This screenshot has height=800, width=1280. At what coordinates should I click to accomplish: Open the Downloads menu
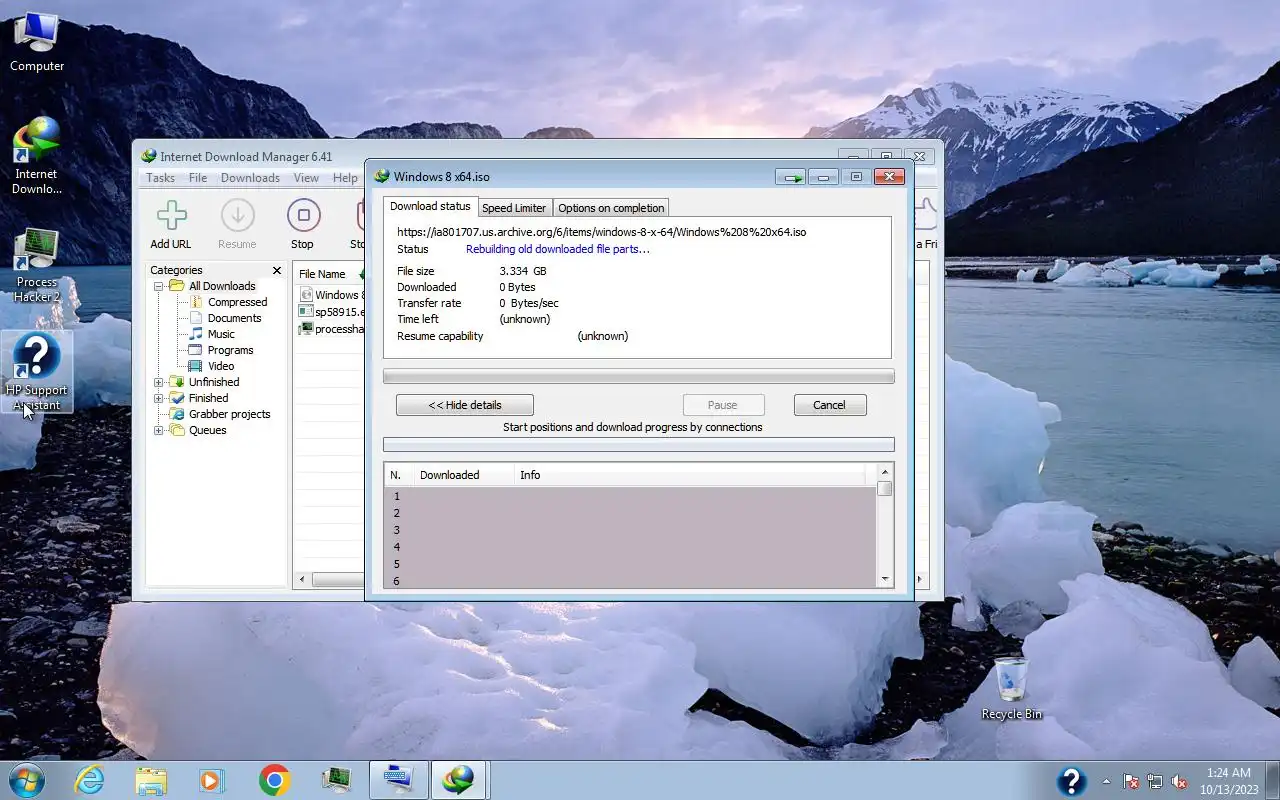250,178
